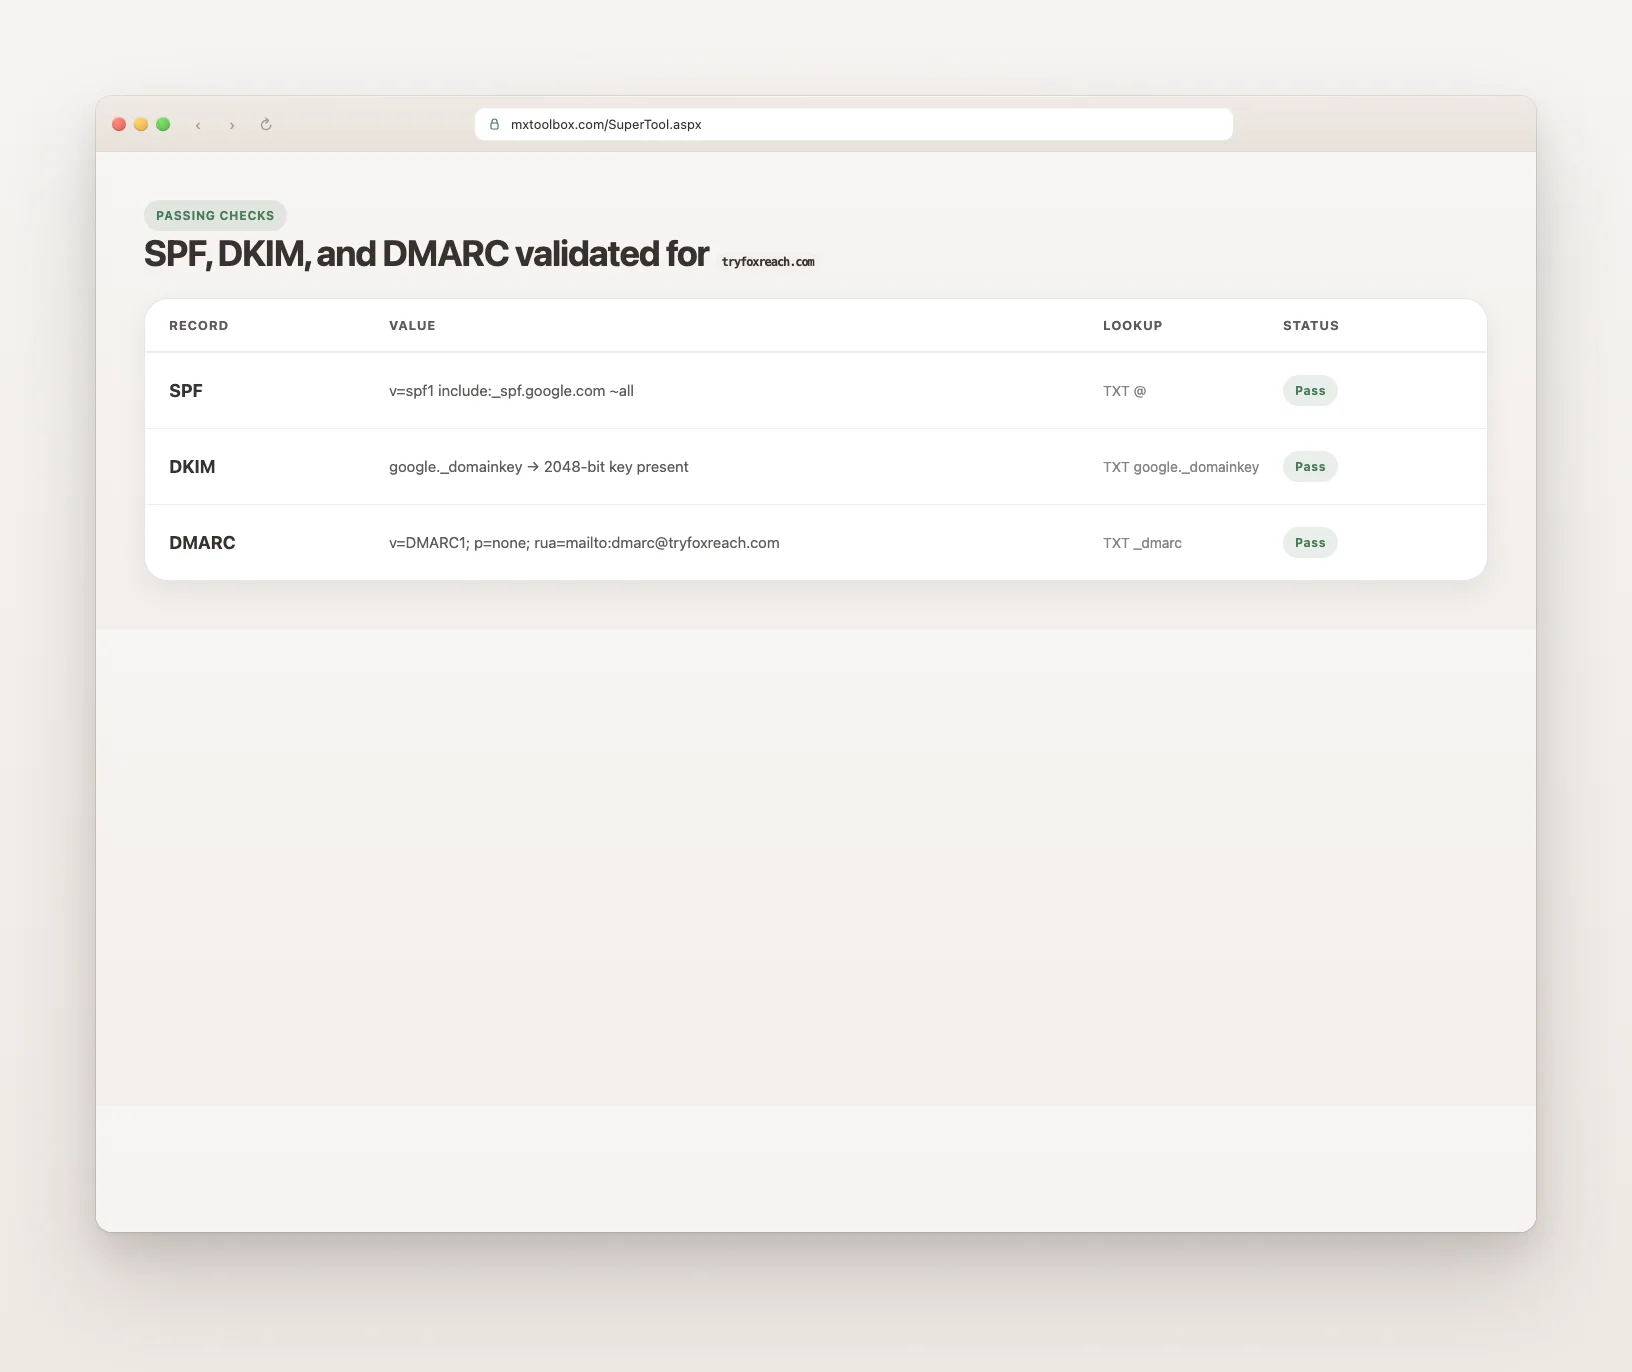Screen dimensions: 1632x1372
Task: Select the SPF record row label
Action: click(x=186, y=391)
